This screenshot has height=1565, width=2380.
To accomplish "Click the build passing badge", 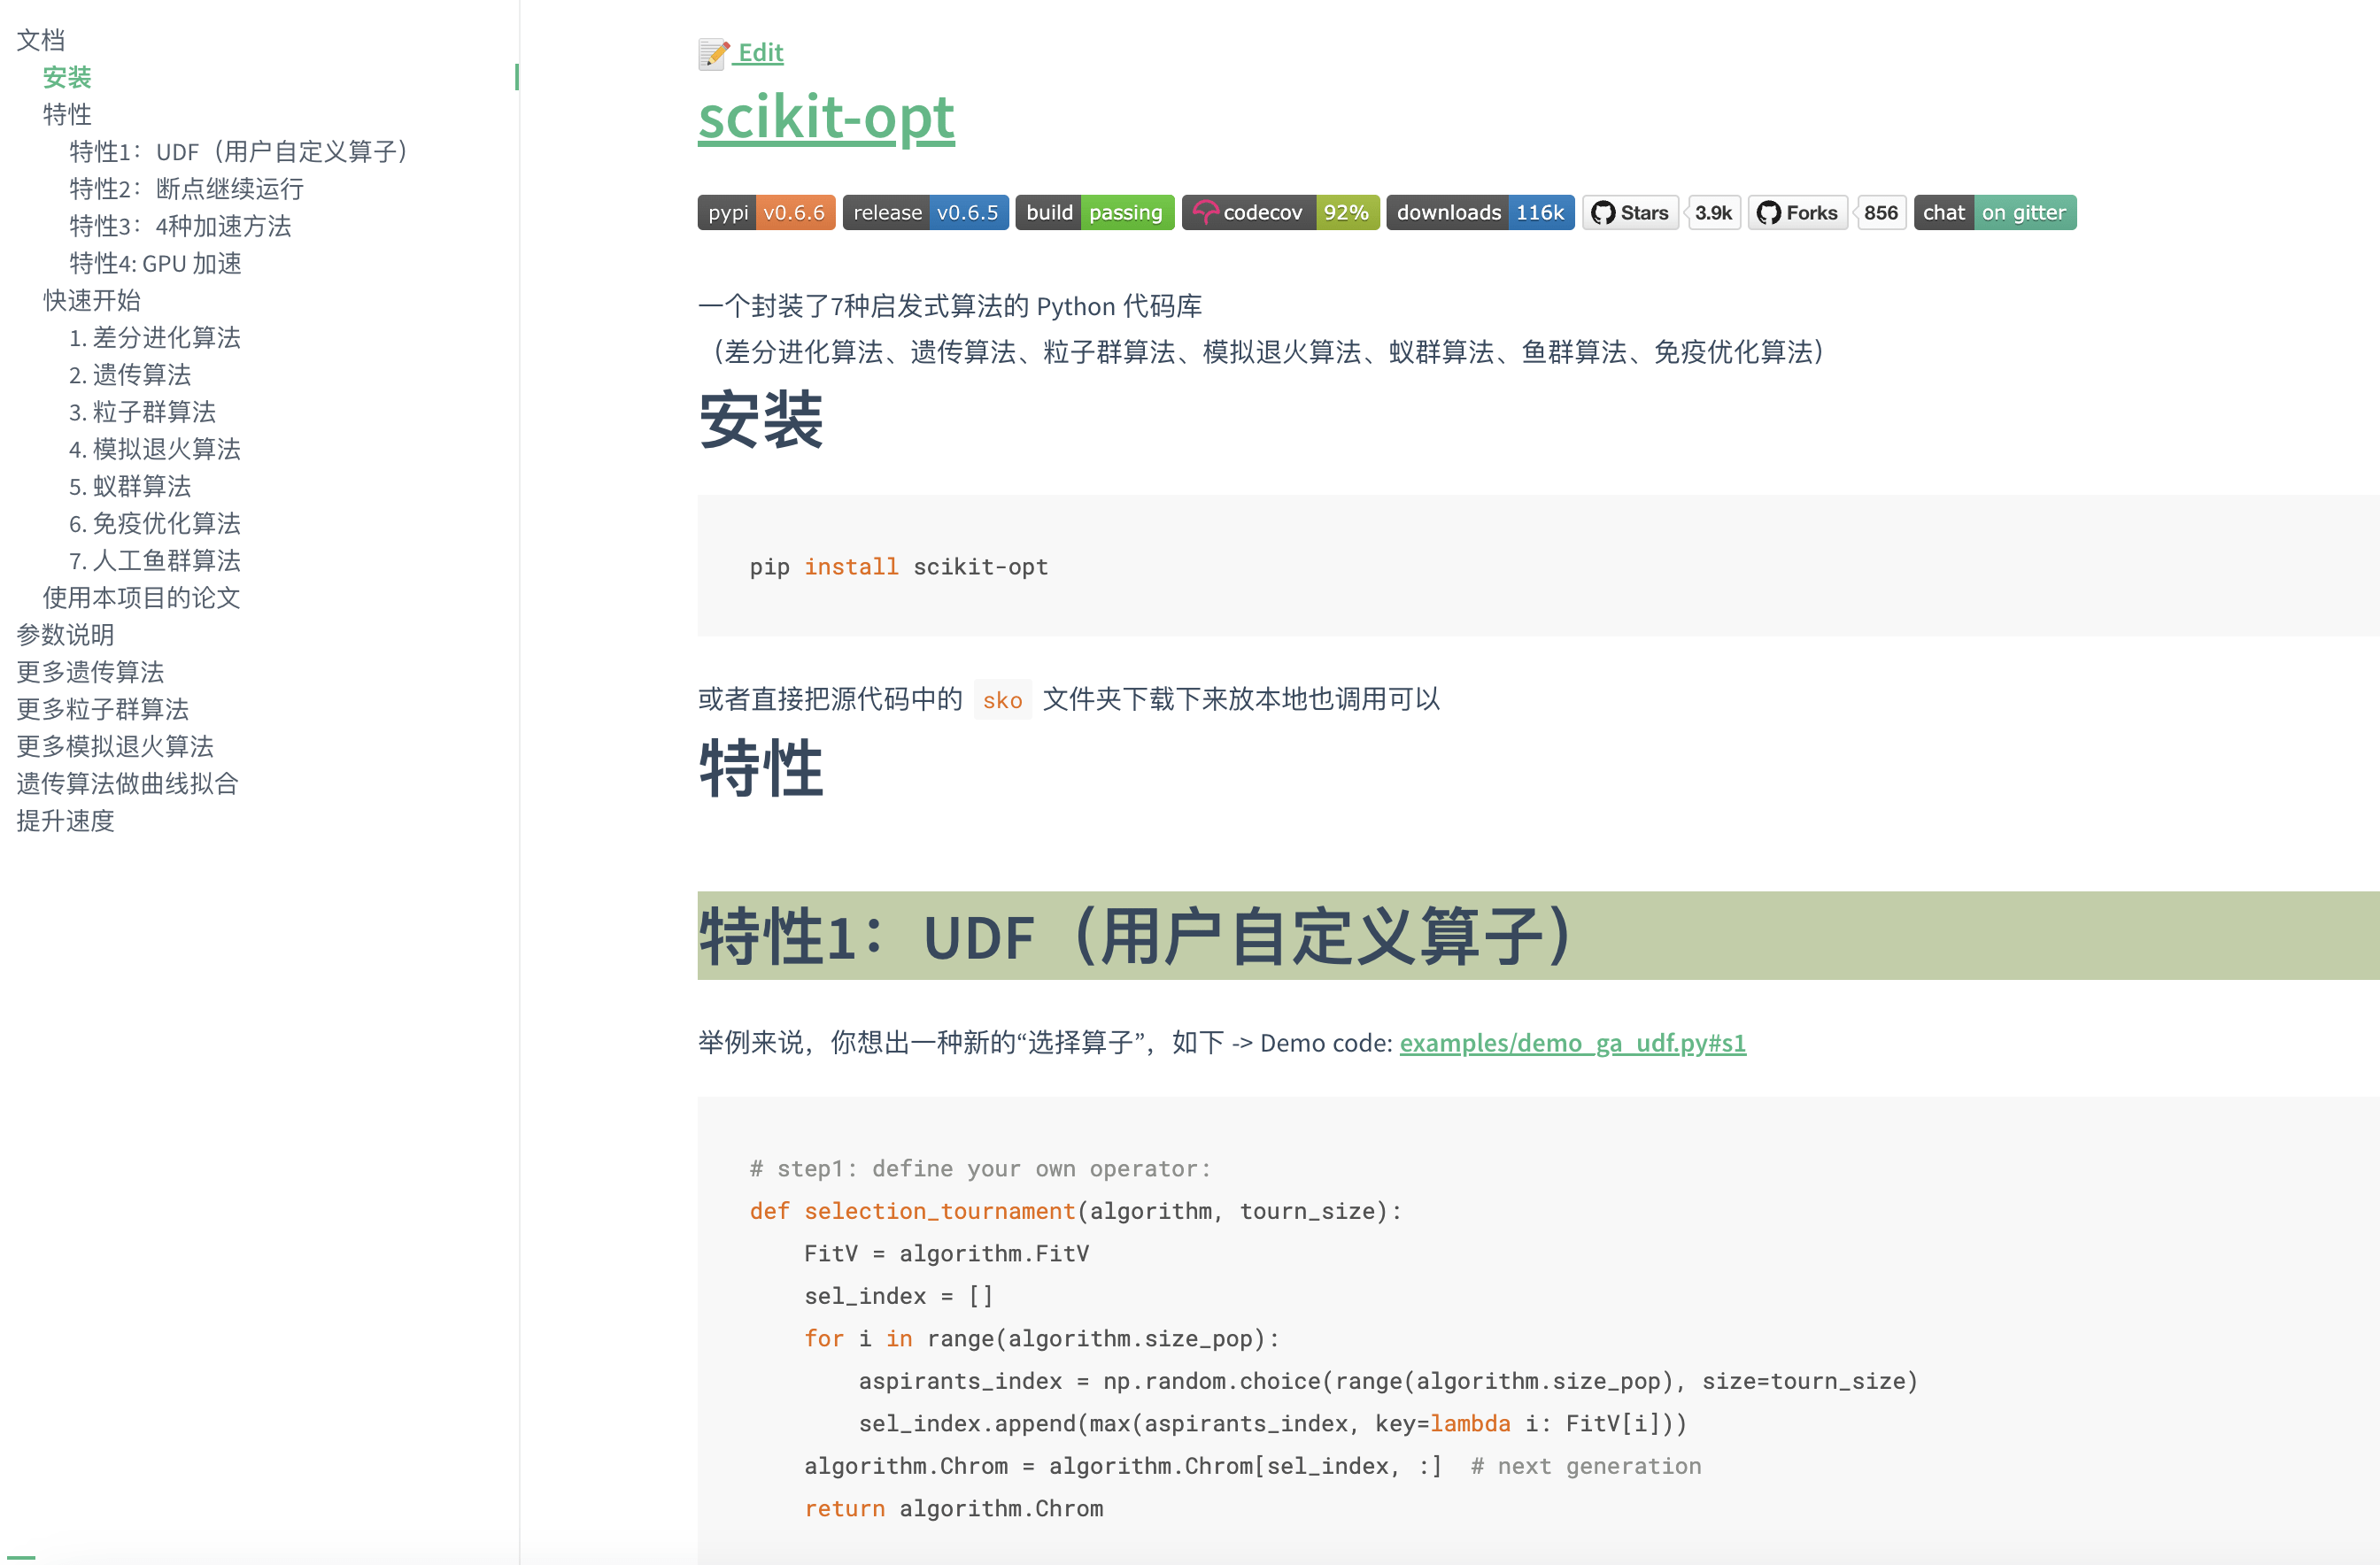I will (1095, 212).
